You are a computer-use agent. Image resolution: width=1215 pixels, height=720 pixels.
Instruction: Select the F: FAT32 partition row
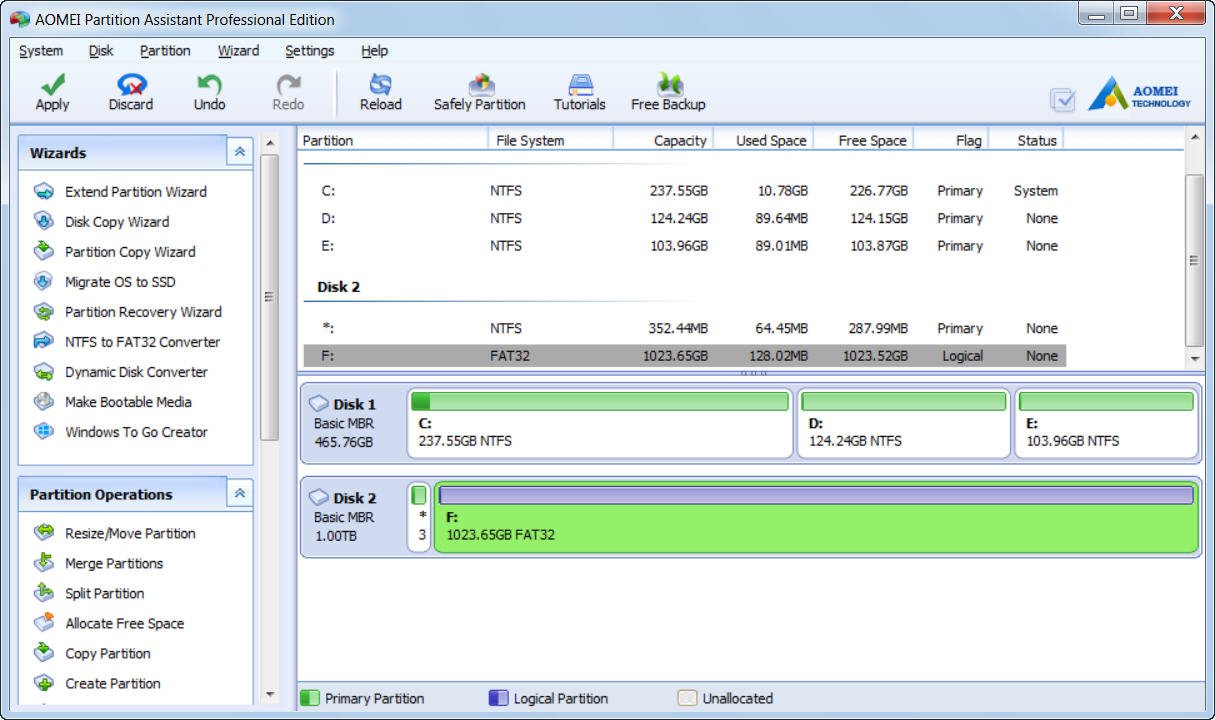[x=684, y=356]
